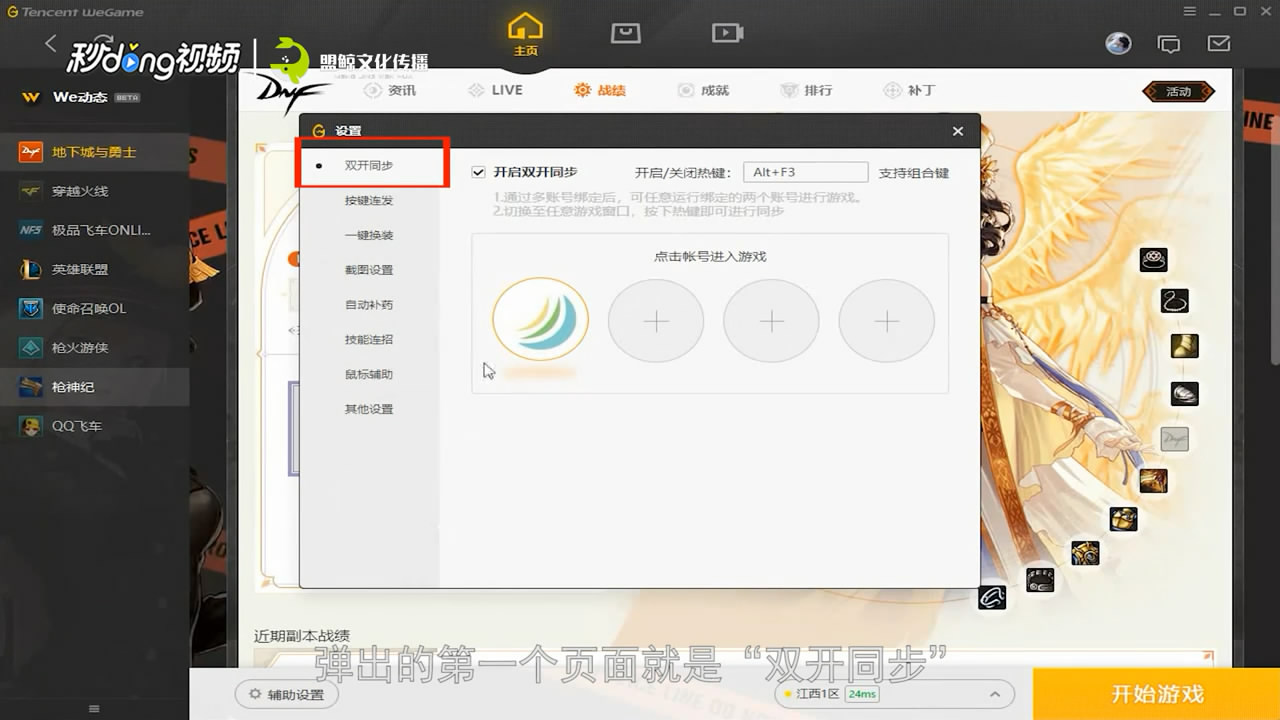The image size is (1280, 720).
Task: Add account in last plus slot
Action: coord(887,321)
